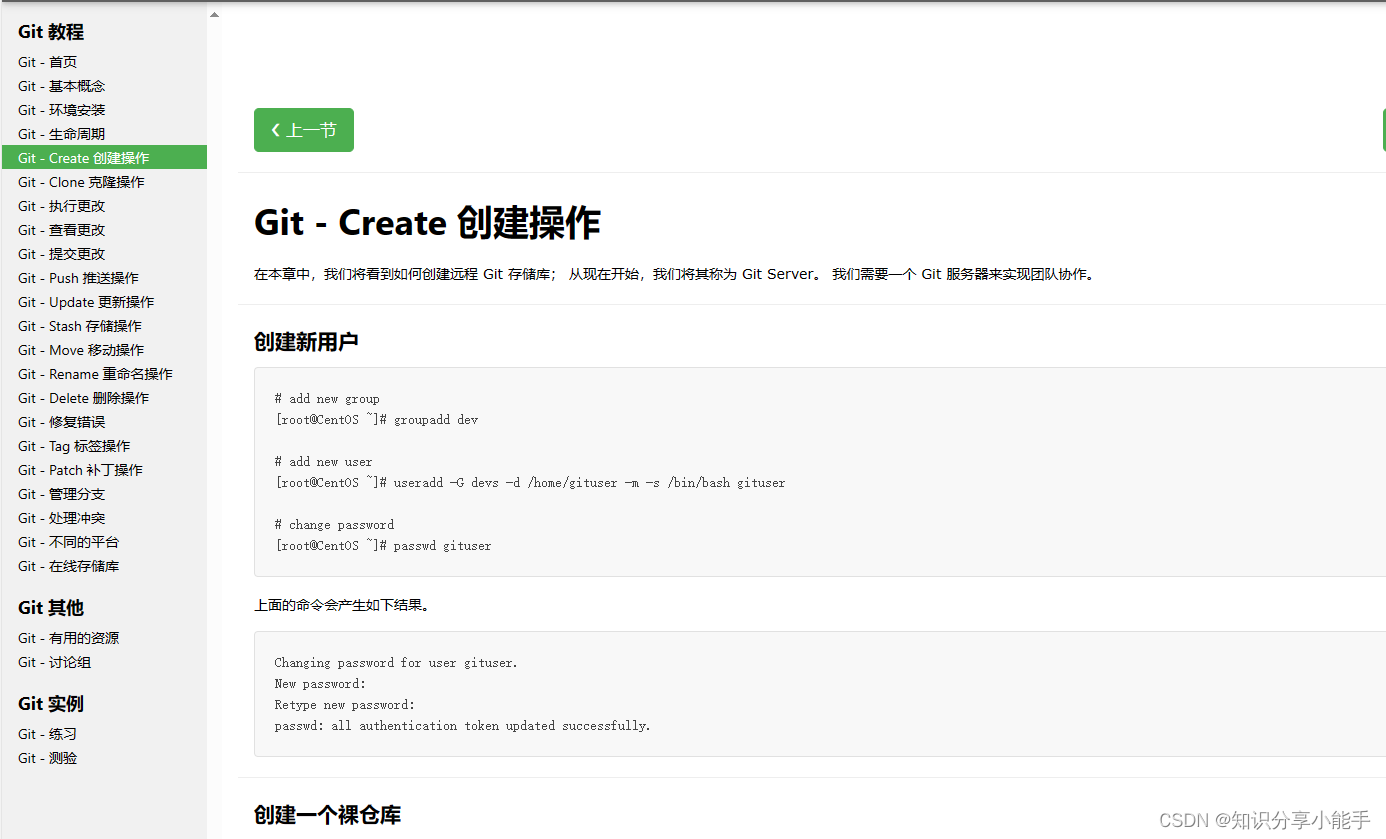
Task: Click the passwd gituser command line
Action: (x=383, y=546)
